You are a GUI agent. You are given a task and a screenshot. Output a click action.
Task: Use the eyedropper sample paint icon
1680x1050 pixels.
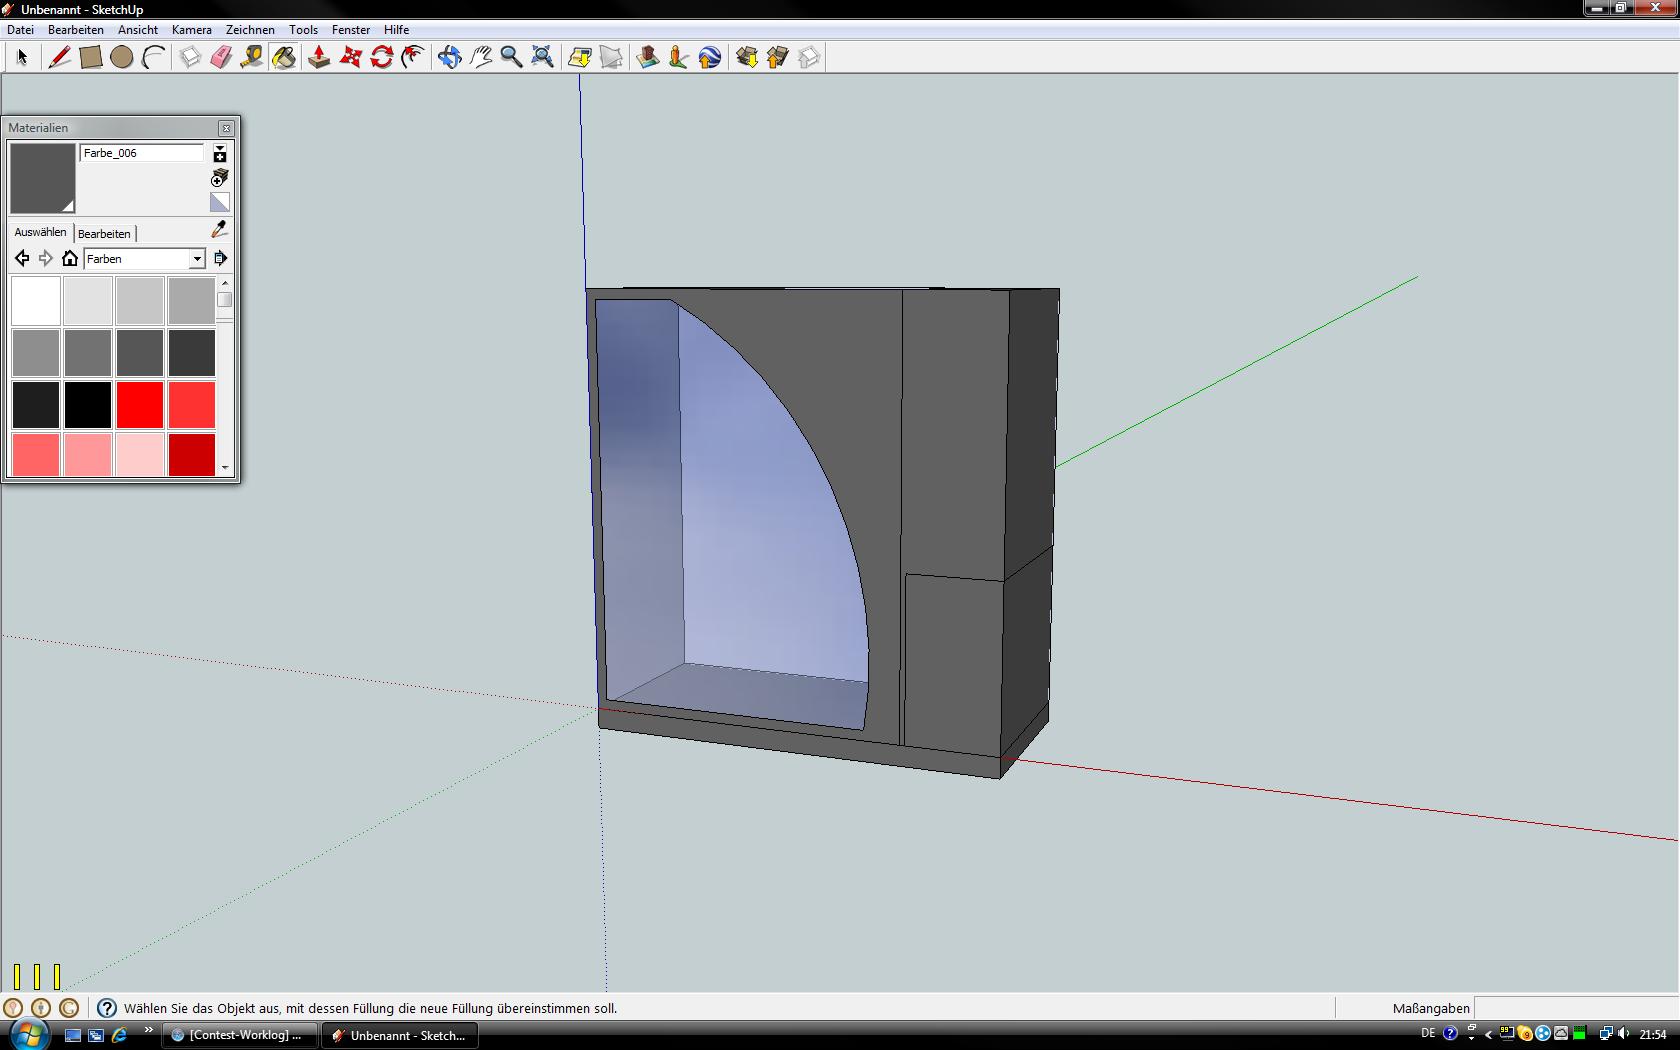219,230
